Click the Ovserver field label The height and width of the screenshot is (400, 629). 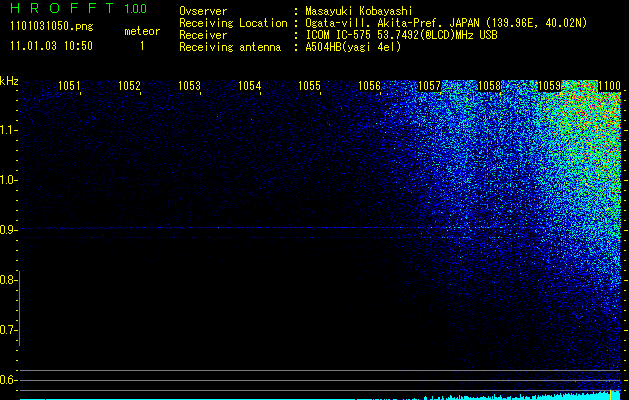pyautogui.click(x=203, y=11)
